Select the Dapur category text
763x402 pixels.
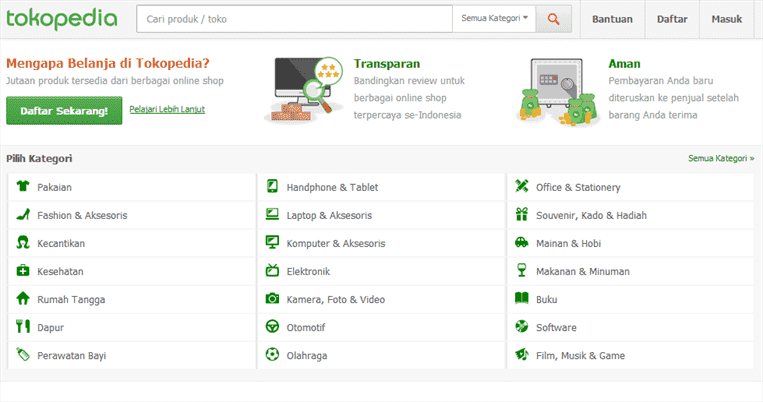point(51,328)
